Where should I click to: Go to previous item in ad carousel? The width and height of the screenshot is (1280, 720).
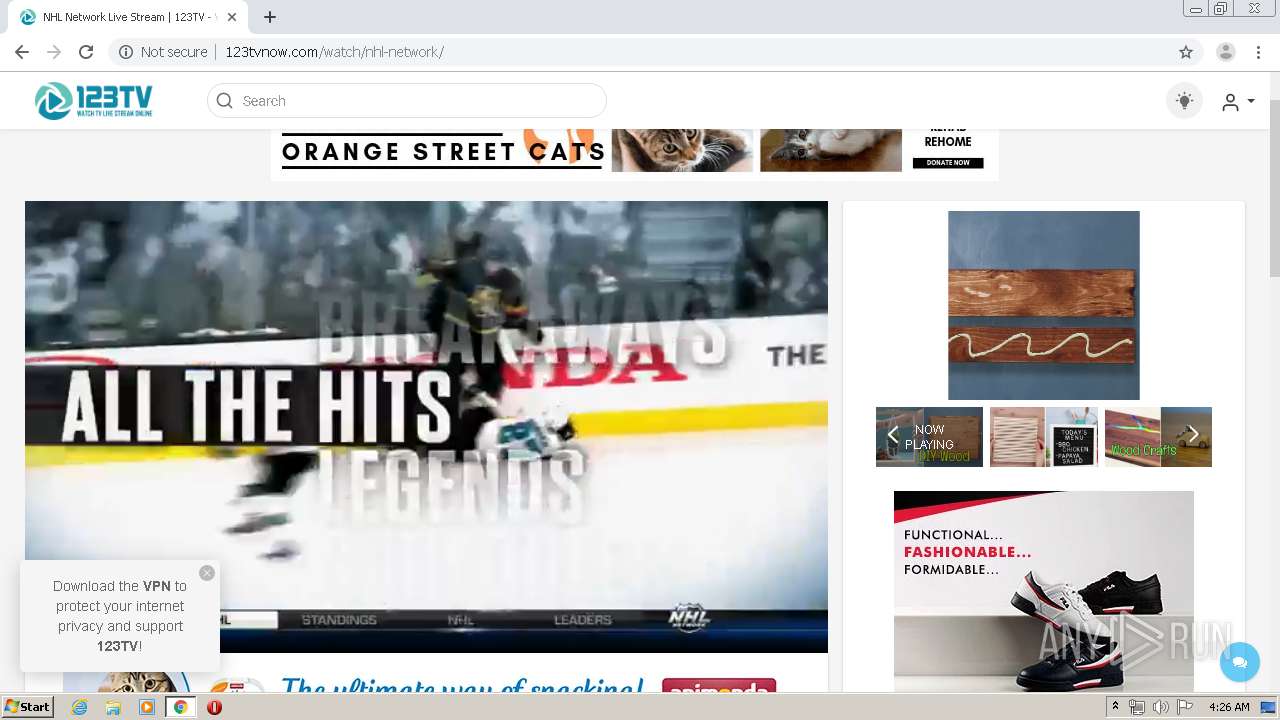tap(893, 435)
